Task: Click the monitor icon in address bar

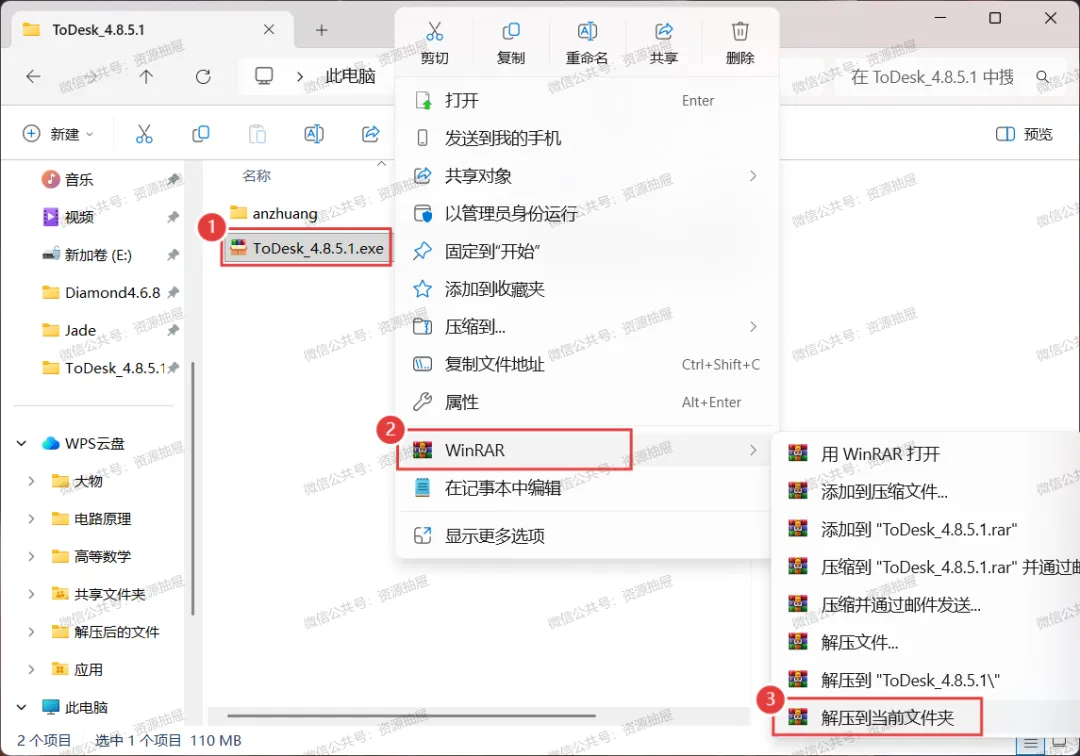Action: pyautogui.click(x=264, y=76)
